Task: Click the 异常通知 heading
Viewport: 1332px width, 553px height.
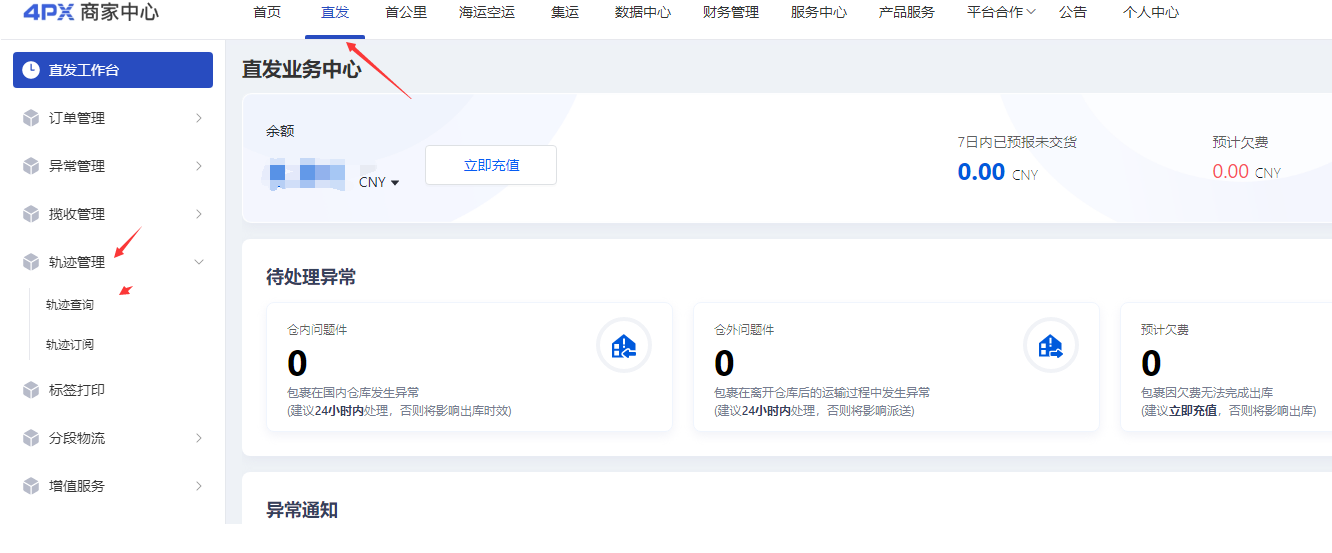Action: [302, 510]
